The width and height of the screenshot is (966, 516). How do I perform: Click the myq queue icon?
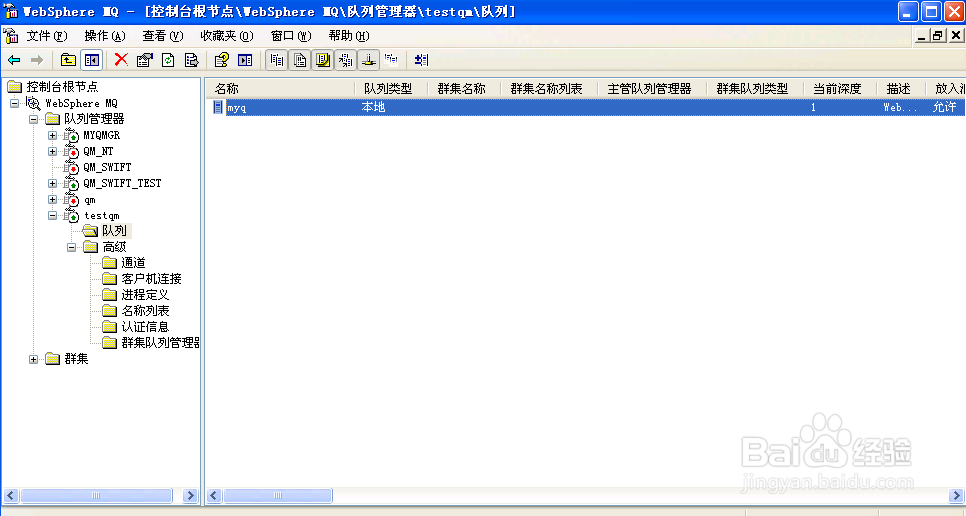(x=217, y=107)
